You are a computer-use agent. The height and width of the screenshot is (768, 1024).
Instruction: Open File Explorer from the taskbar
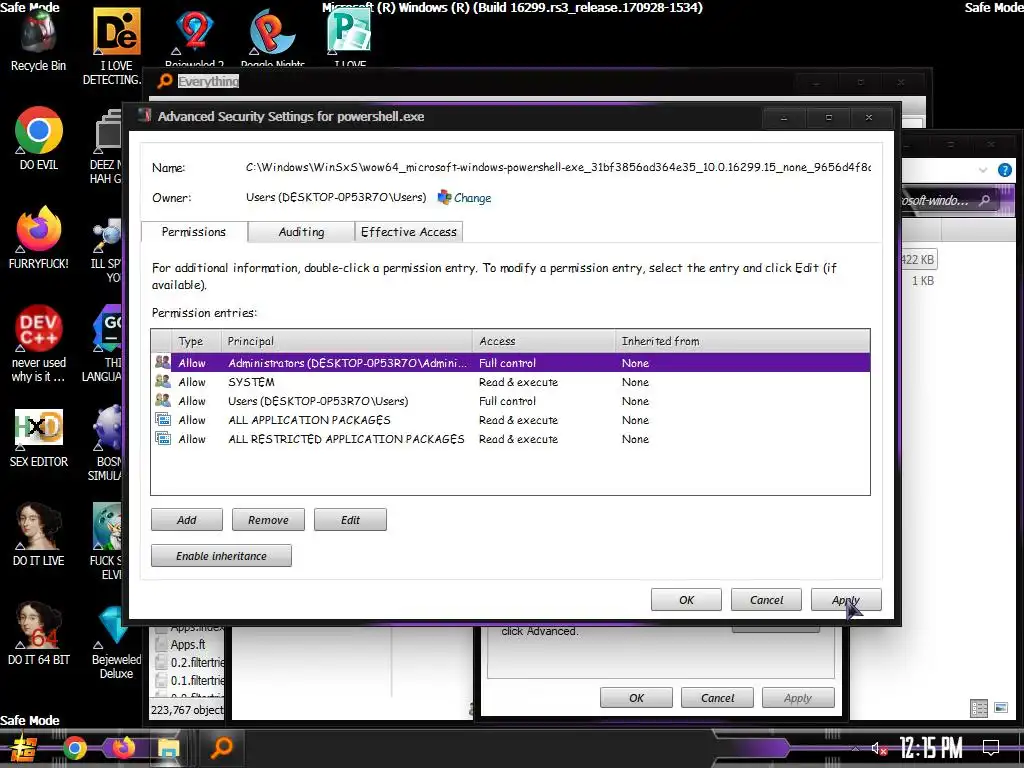coord(168,748)
